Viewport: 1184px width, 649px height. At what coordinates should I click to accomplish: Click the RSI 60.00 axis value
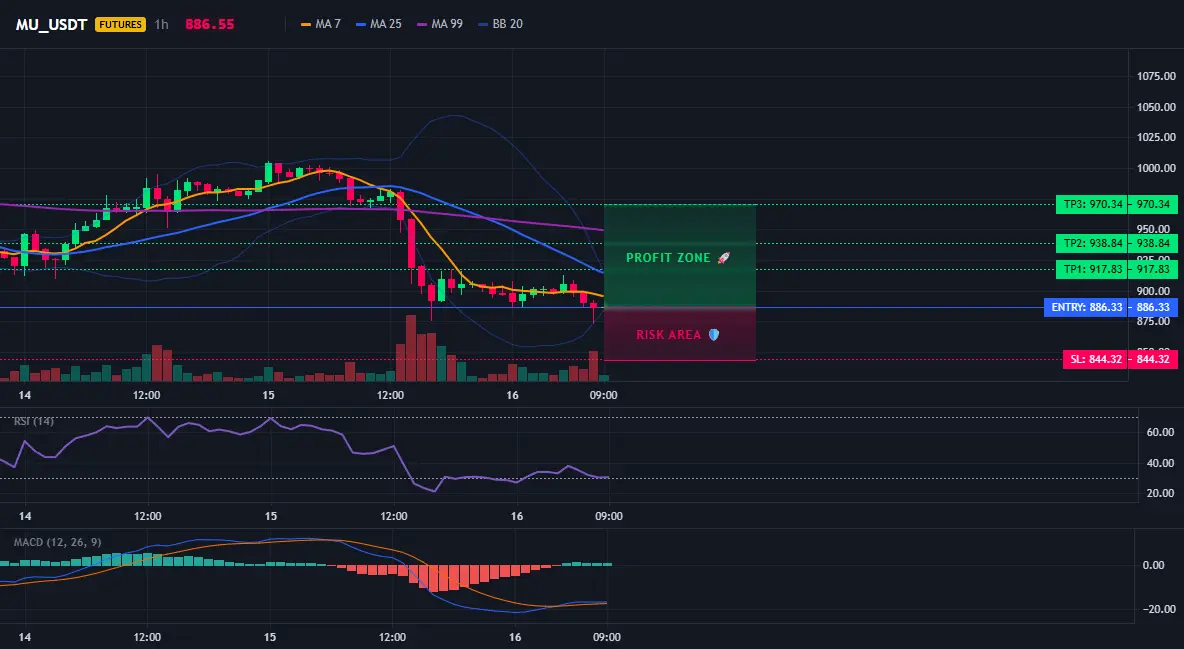click(x=1160, y=432)
